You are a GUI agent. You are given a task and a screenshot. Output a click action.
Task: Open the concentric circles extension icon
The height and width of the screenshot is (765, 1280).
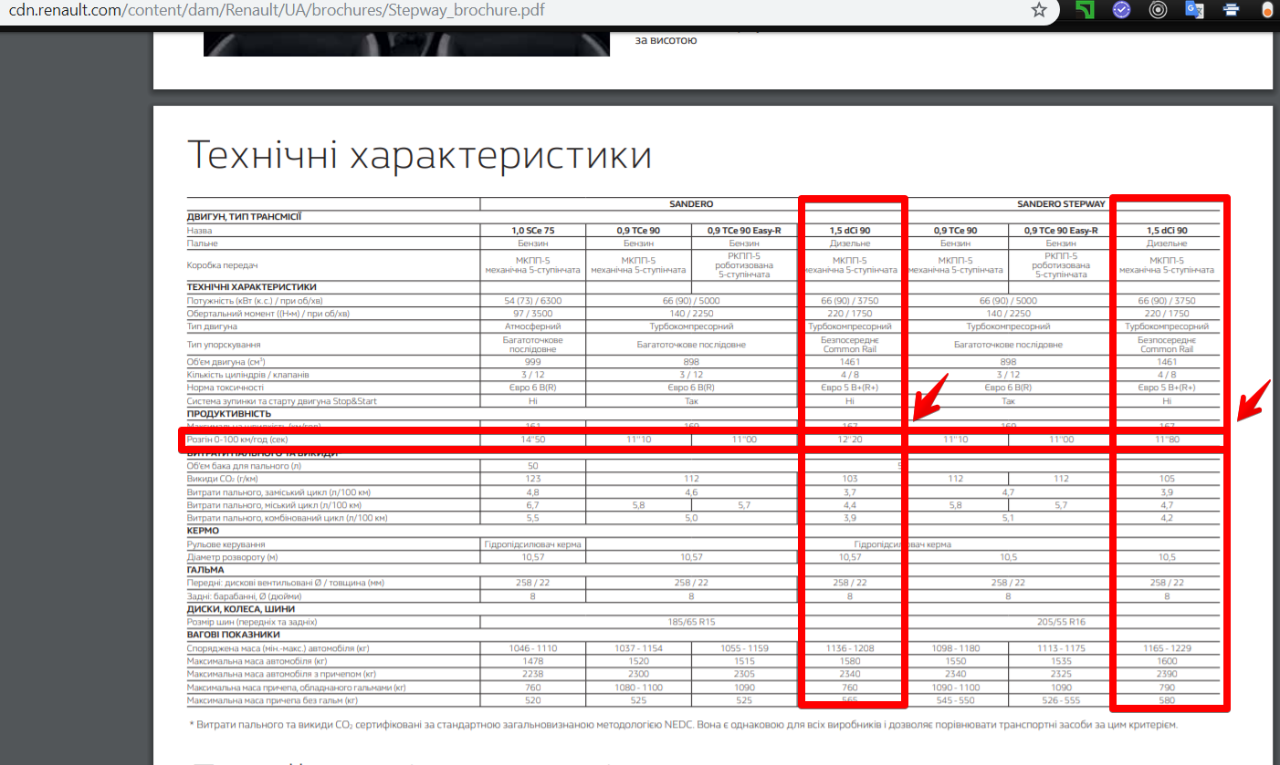1158,10
